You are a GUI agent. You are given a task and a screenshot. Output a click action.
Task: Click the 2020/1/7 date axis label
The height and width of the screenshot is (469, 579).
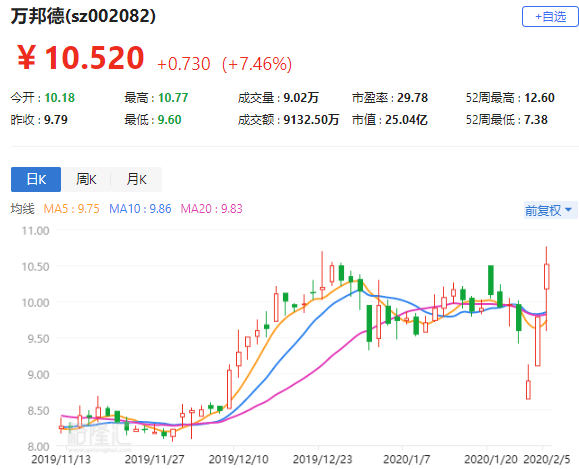407,460
